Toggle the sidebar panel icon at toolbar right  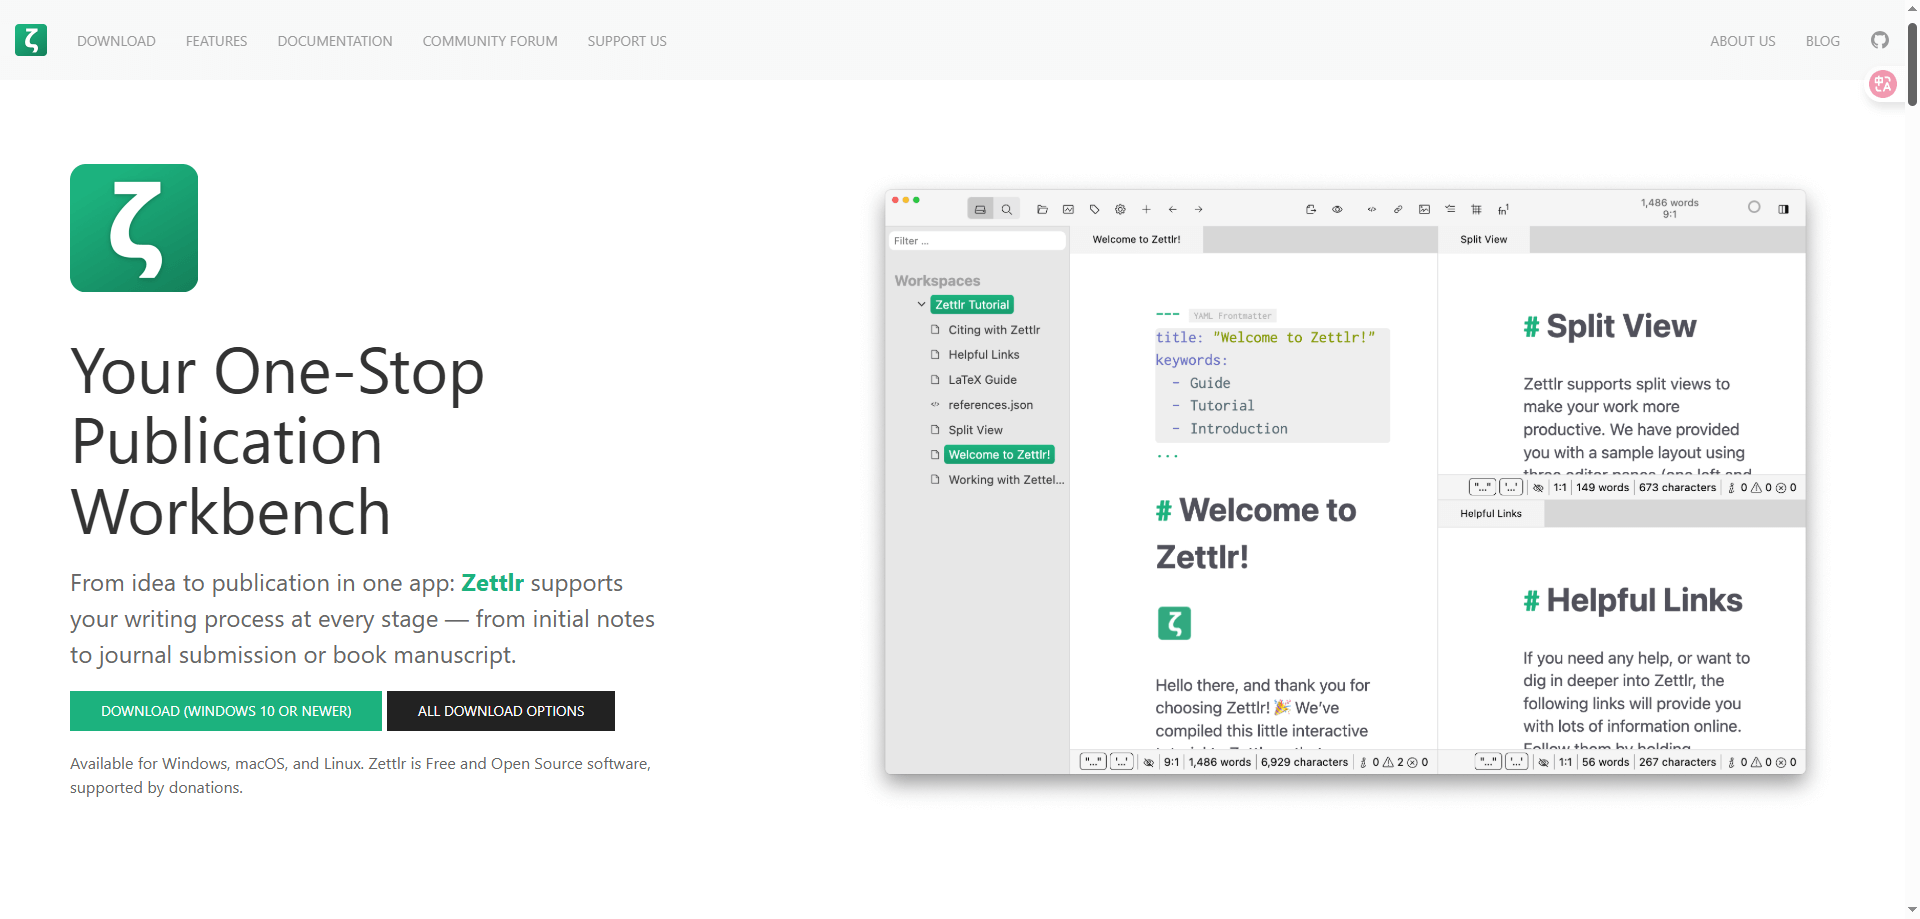(x=1783, y=209)
